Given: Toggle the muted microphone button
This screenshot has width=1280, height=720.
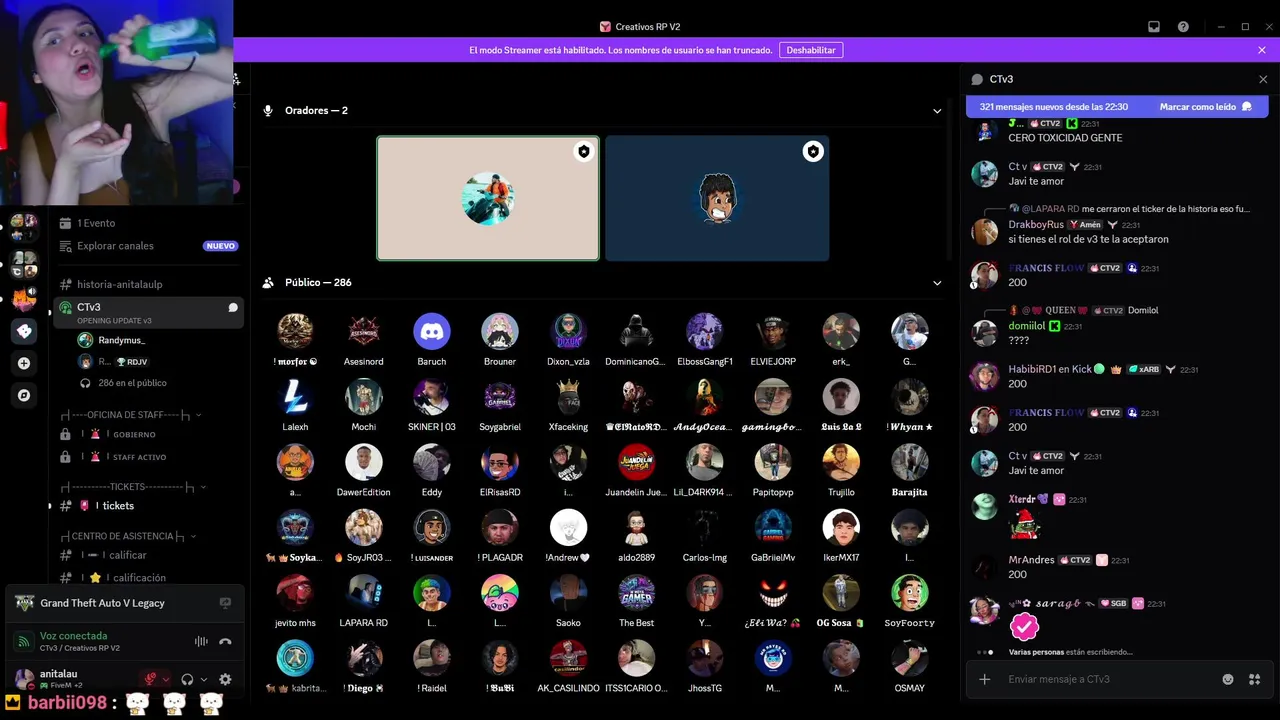Looking at the screenshot, I should coord(150,679).
